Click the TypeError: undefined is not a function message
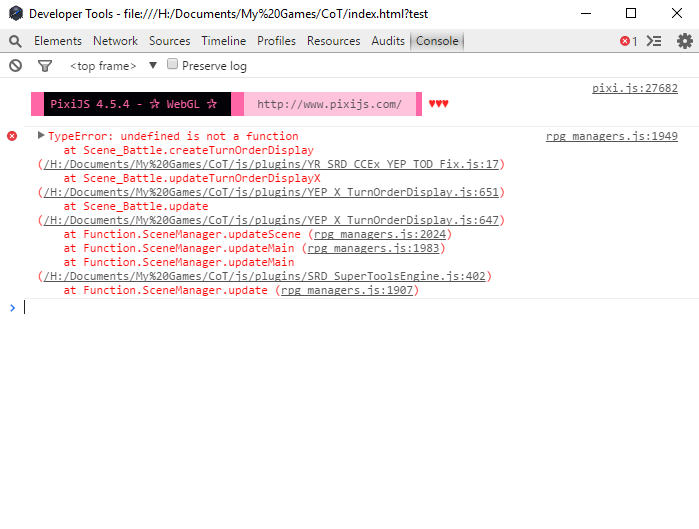 coord(173,136)
